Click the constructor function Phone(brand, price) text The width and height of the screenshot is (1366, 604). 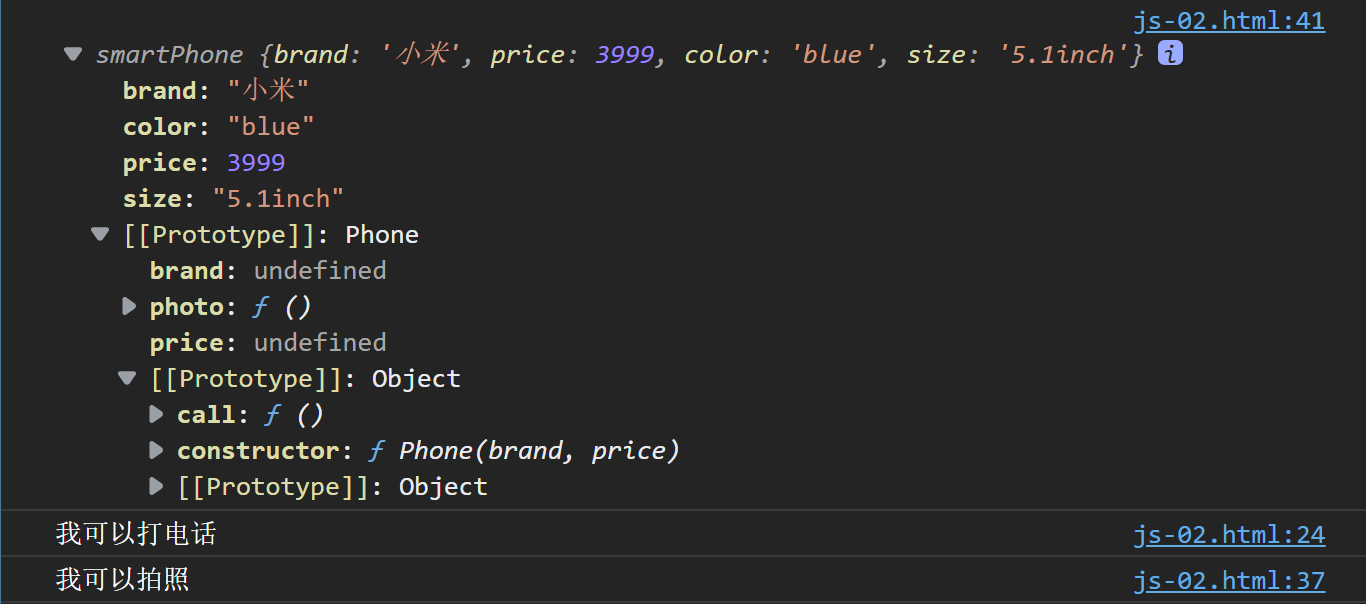click(538, 450)
